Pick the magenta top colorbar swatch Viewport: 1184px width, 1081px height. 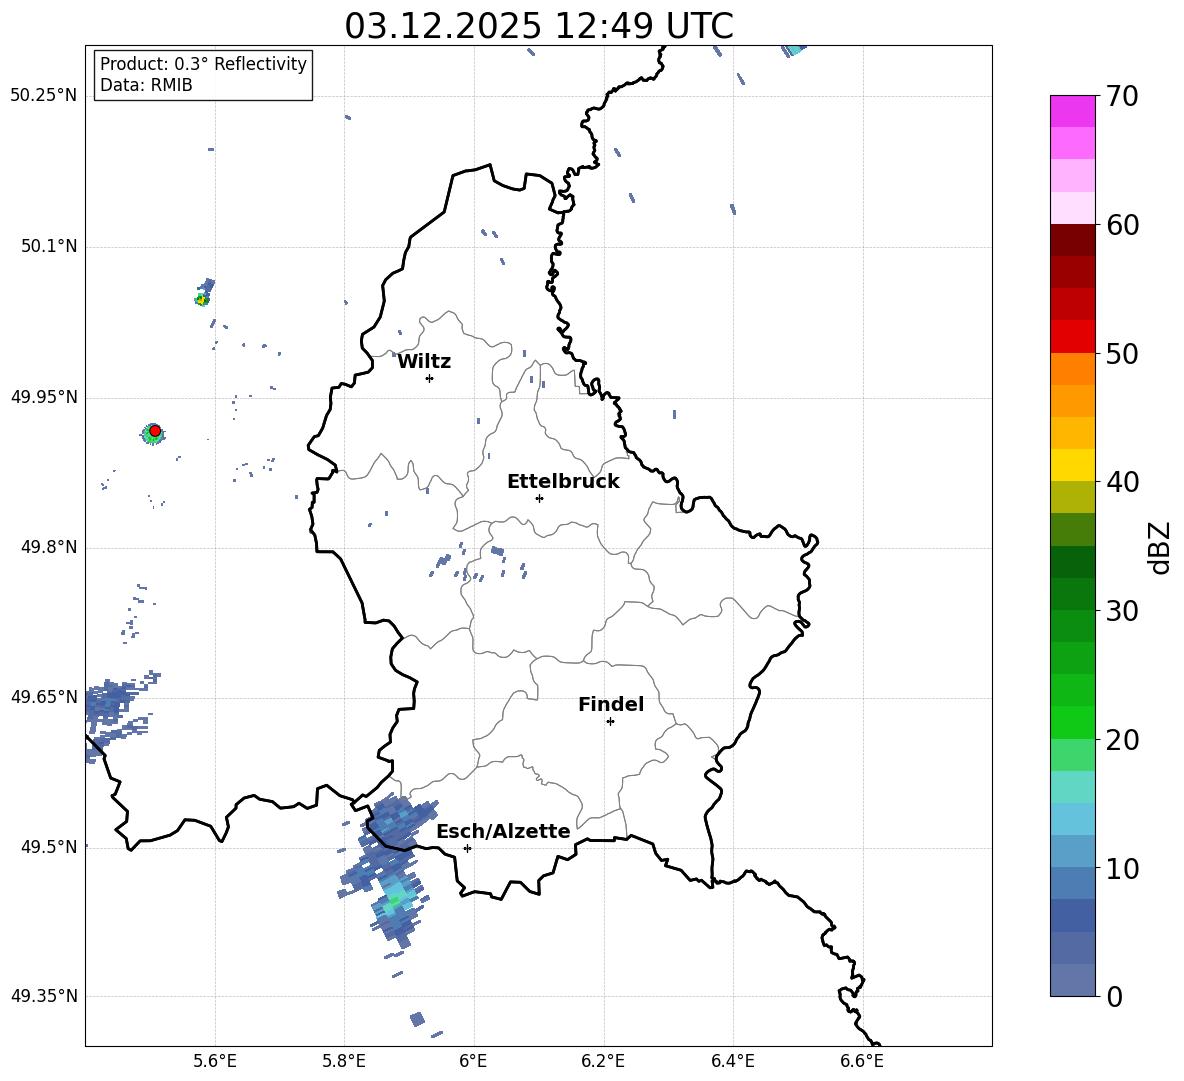1072,111
